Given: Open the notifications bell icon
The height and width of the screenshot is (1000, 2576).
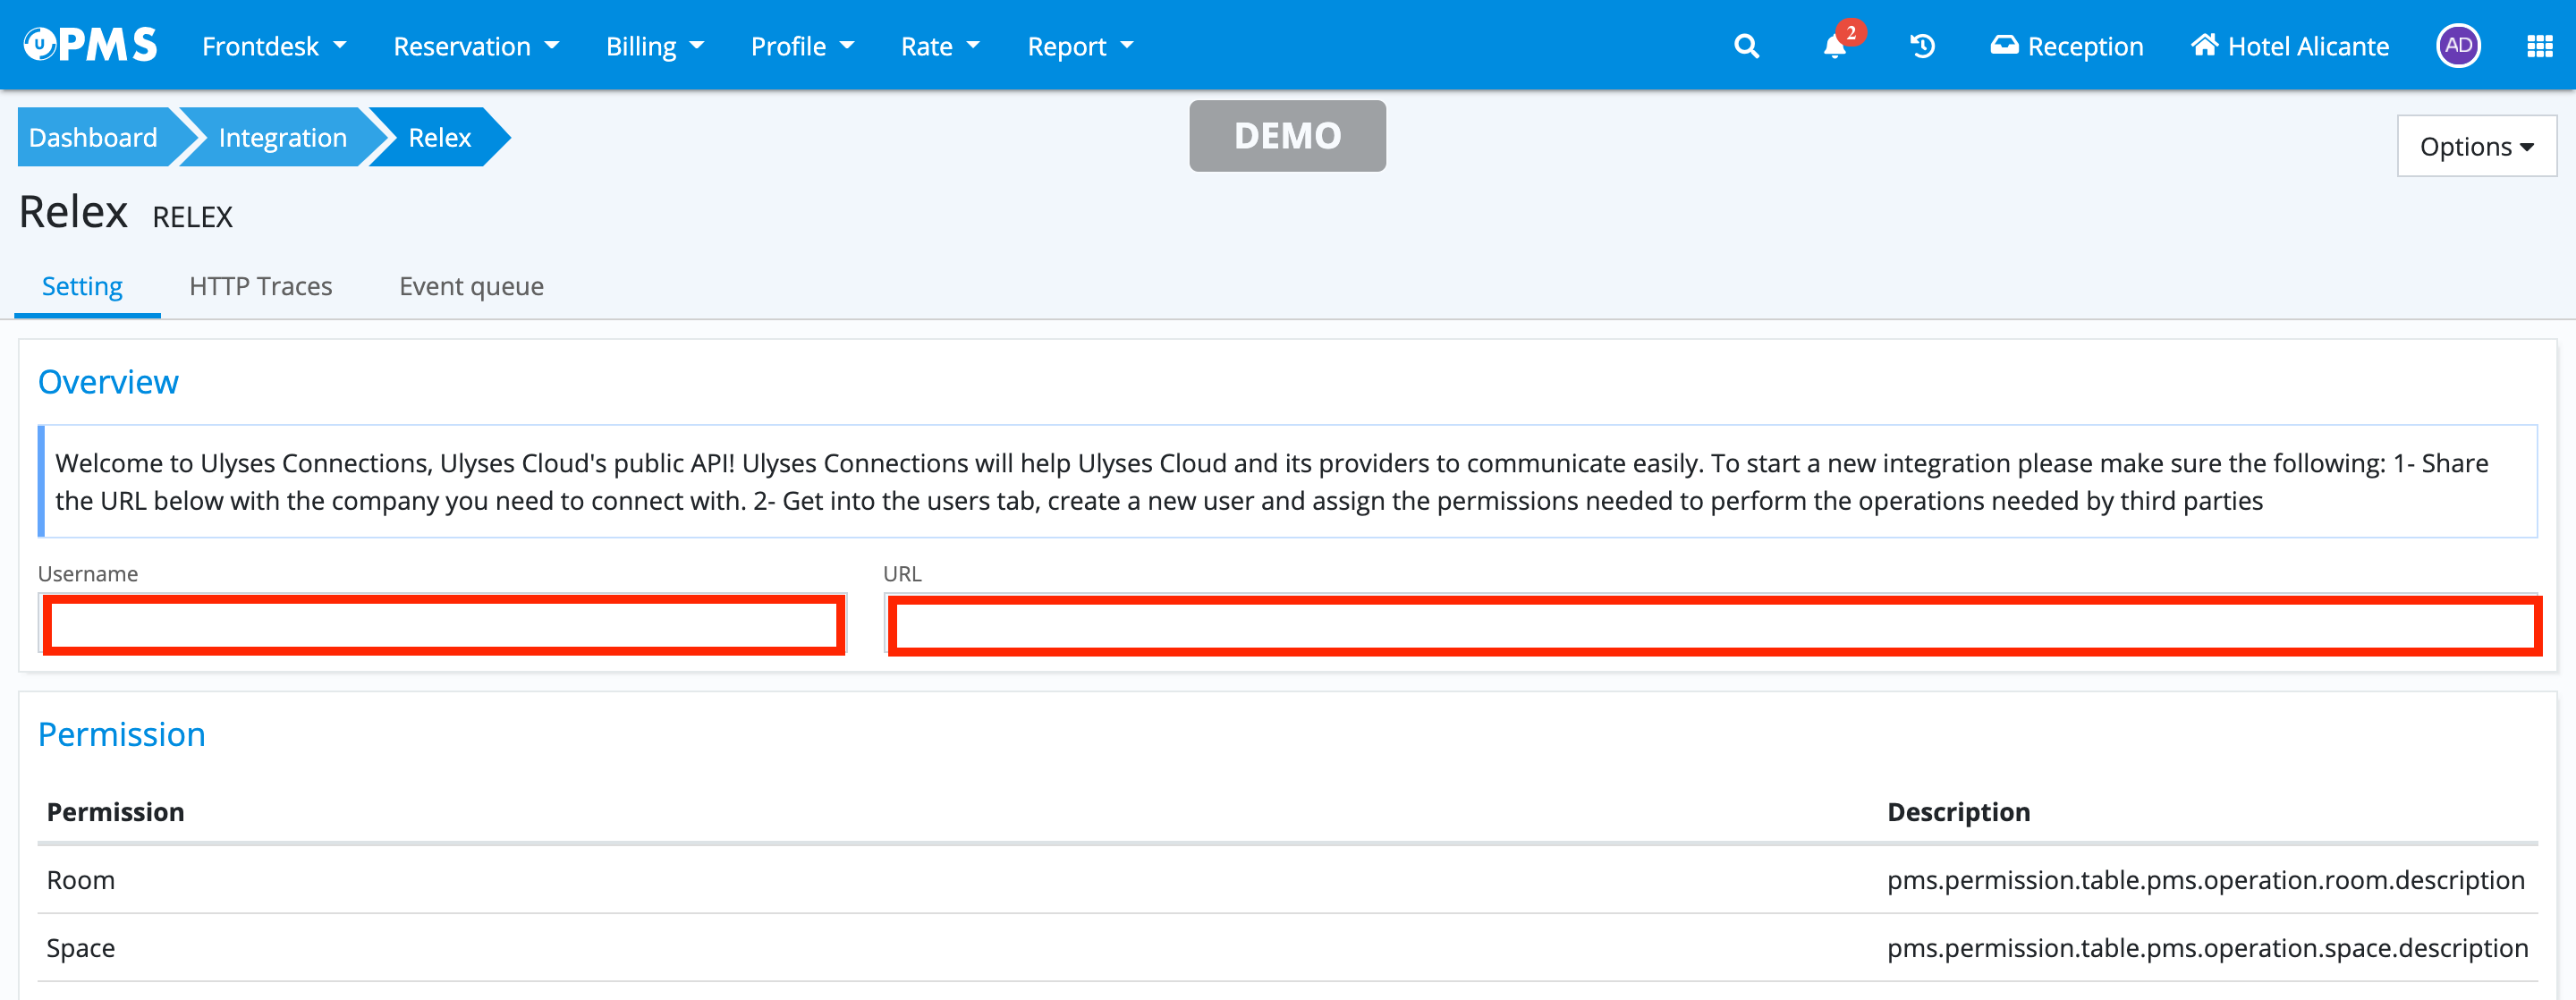Looking at the screenshot, I should 1834,46.
